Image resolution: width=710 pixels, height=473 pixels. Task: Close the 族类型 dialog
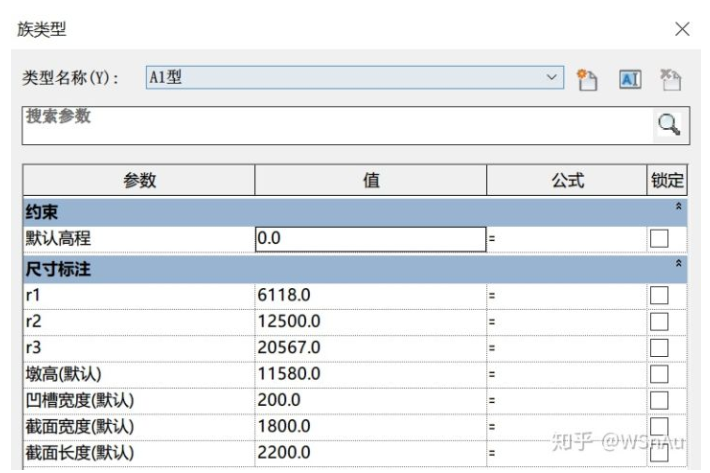click(x=682, y=29)
